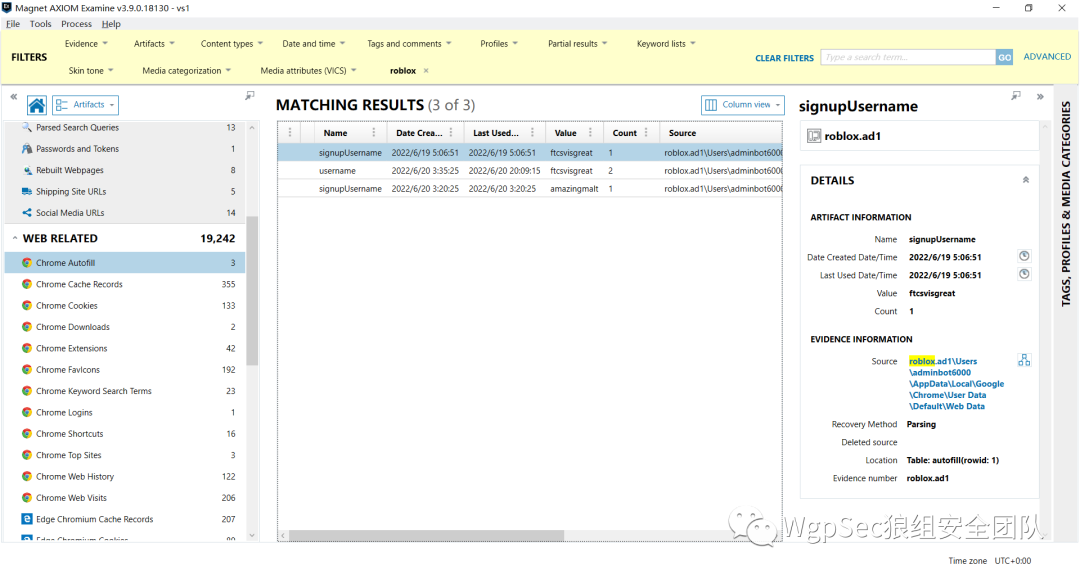
Task: Open the Skin tone filter dropdown
Action: (91, 70)
